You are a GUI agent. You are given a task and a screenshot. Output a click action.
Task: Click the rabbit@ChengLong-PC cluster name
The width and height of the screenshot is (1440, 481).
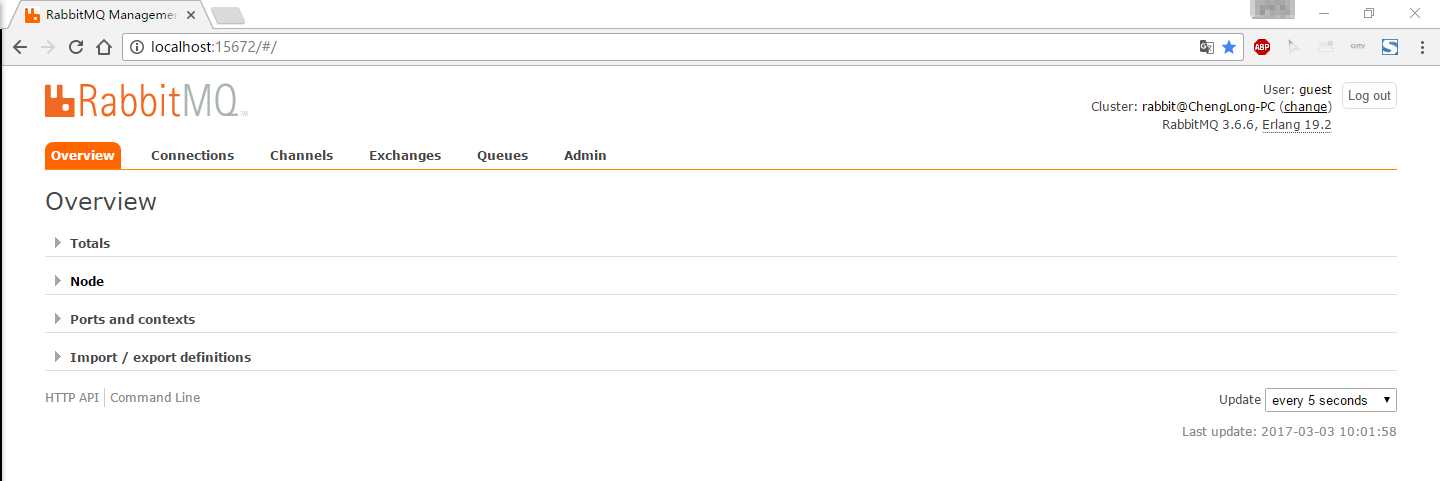point(1208,107)
